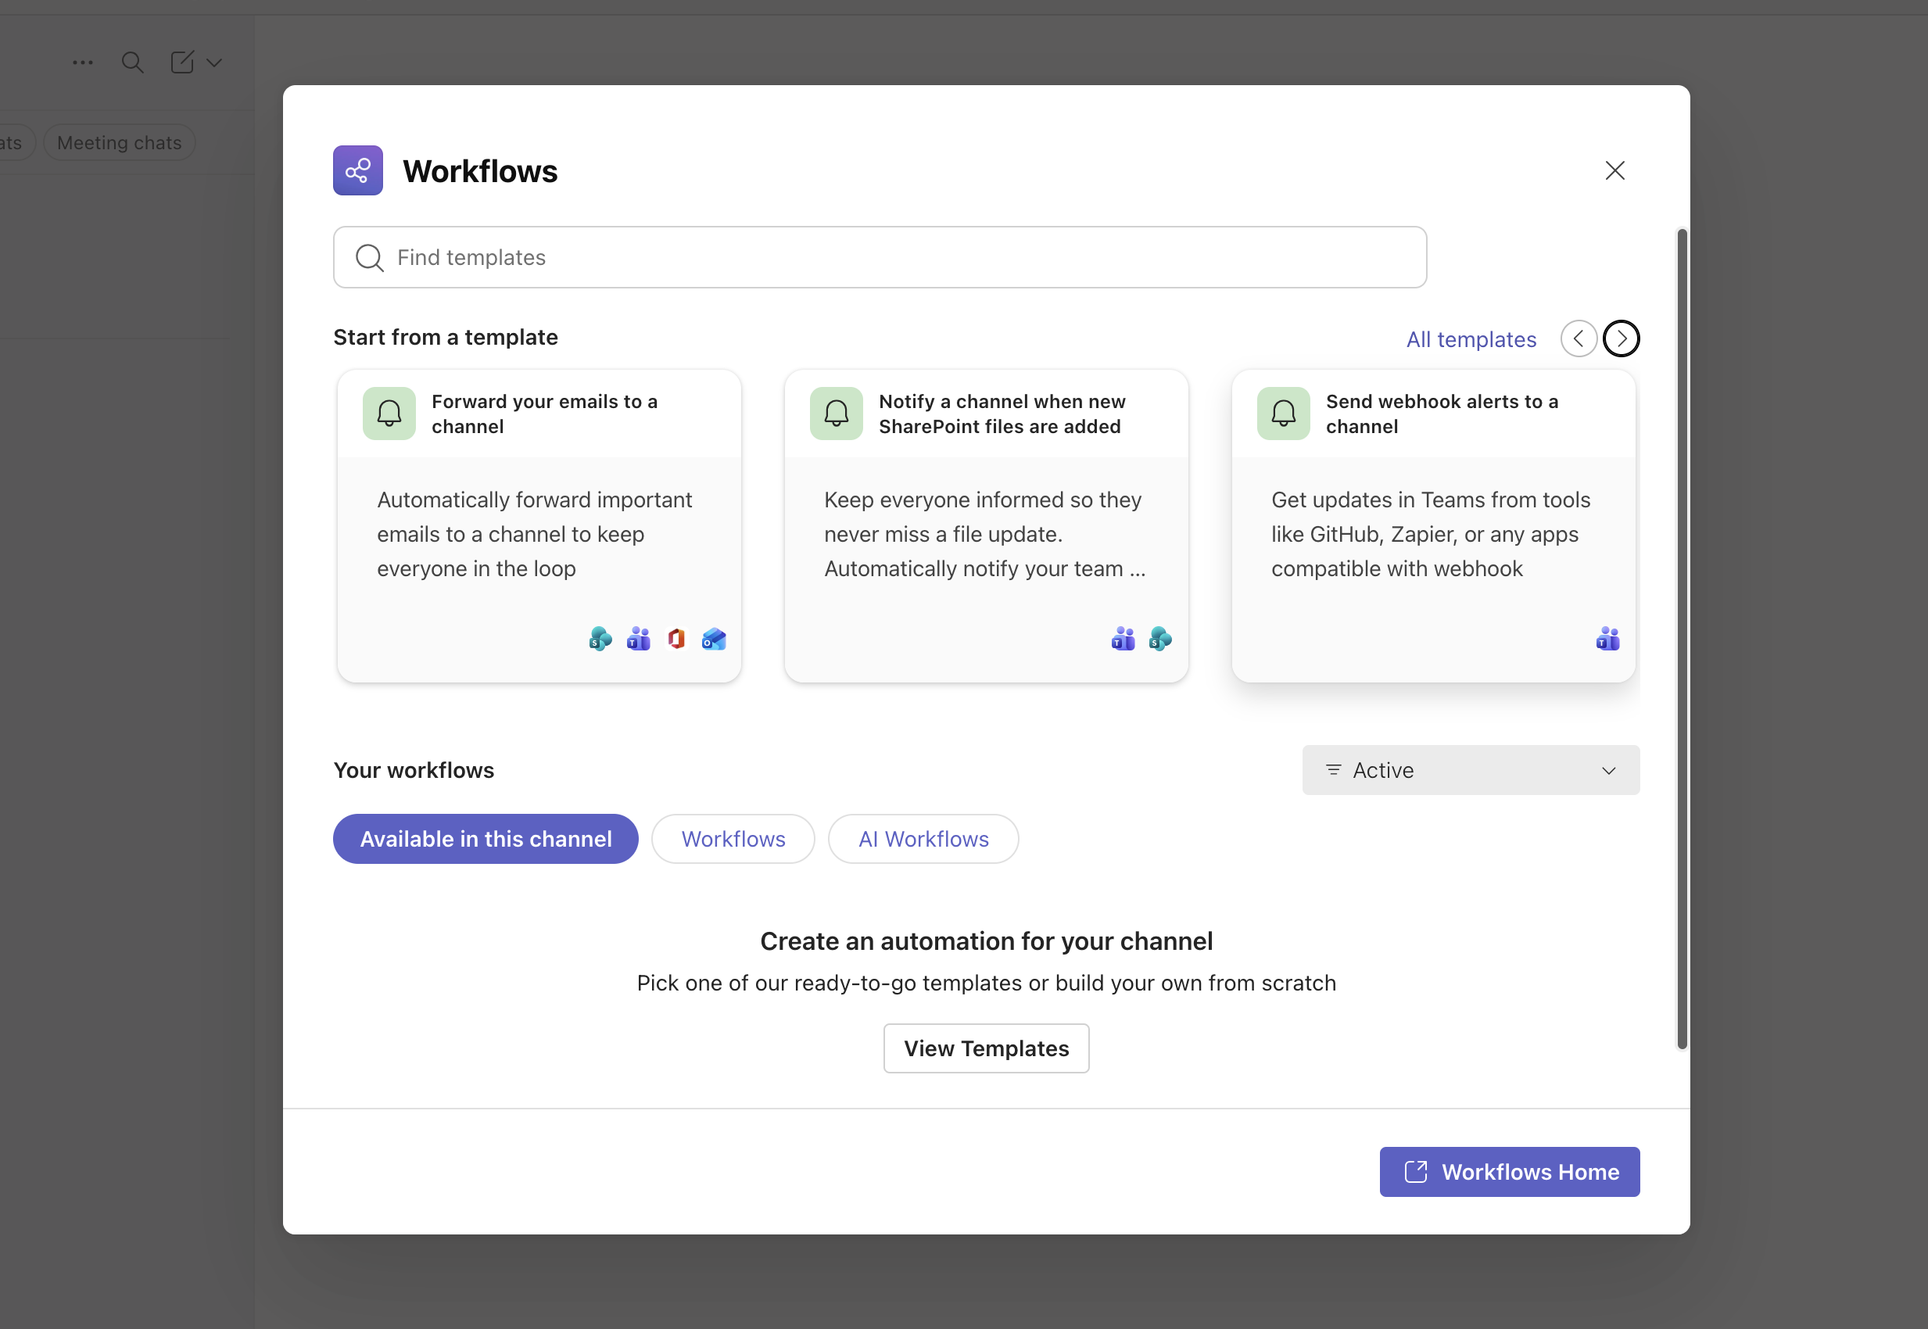The width and height of the screenshot is (1928, 1329).
Task: Open the Active workflows dropdown
Action: coord(1469,770)
